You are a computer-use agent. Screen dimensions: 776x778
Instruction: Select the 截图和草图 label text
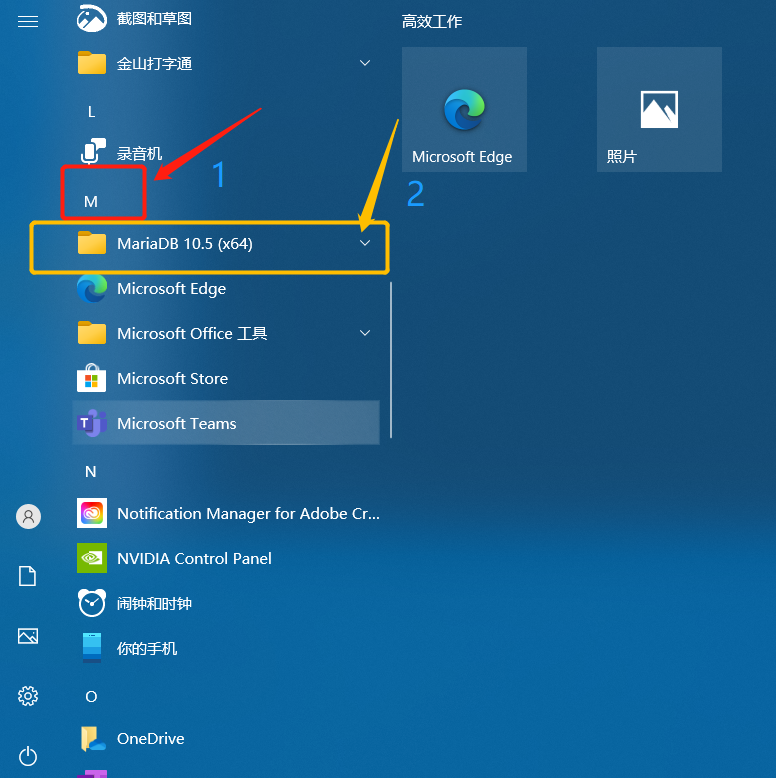pos(154,18)
